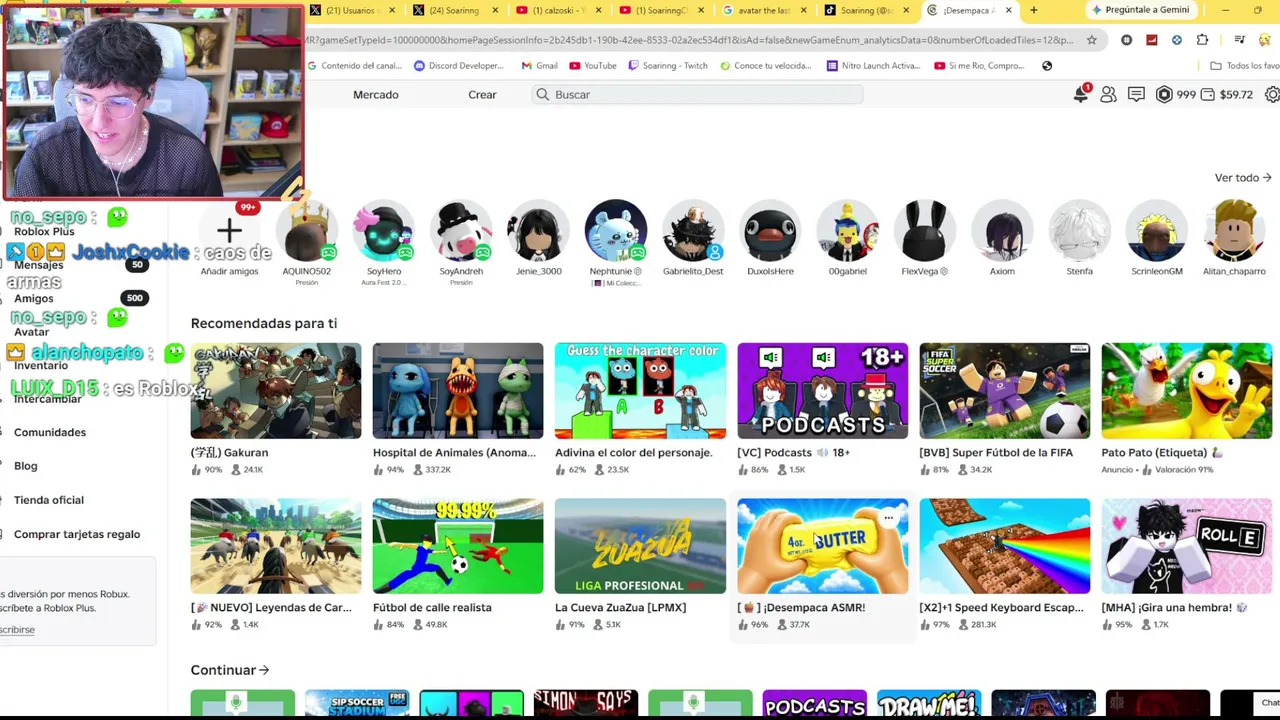Open Comprar tarjetas regalo in sidebar
This screenshot has width=1280, height=720.
[x=77, y=534]
